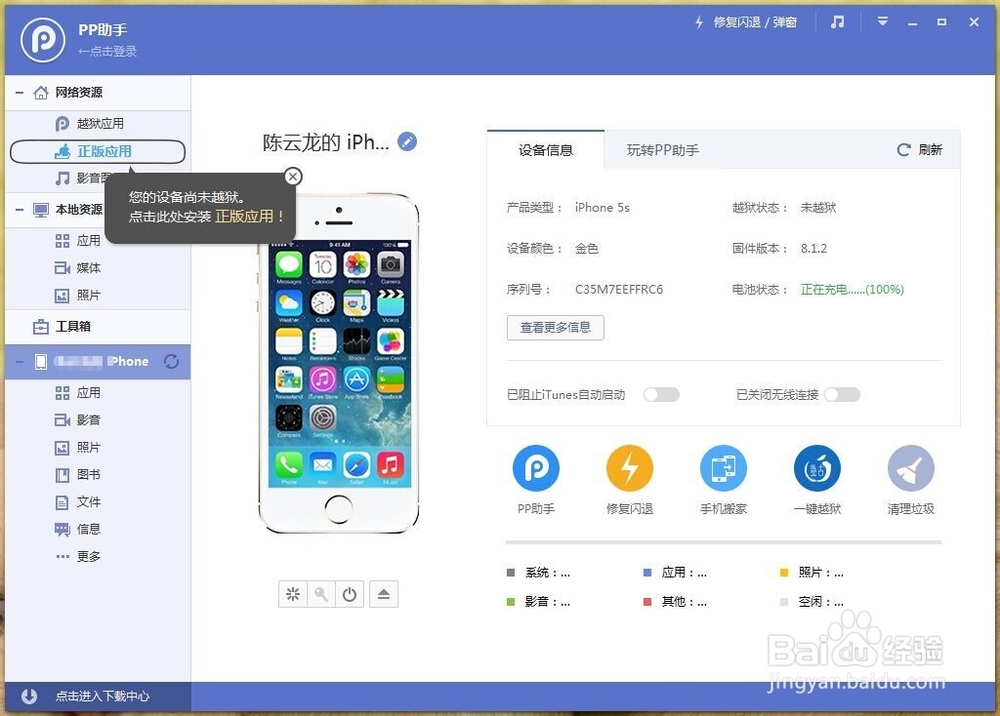Image resolution: width=1000 pixels, height=716 pixels.
Task: Click the download icon in bottom bar
Action: pyautogui.click(x=29, y=696)
